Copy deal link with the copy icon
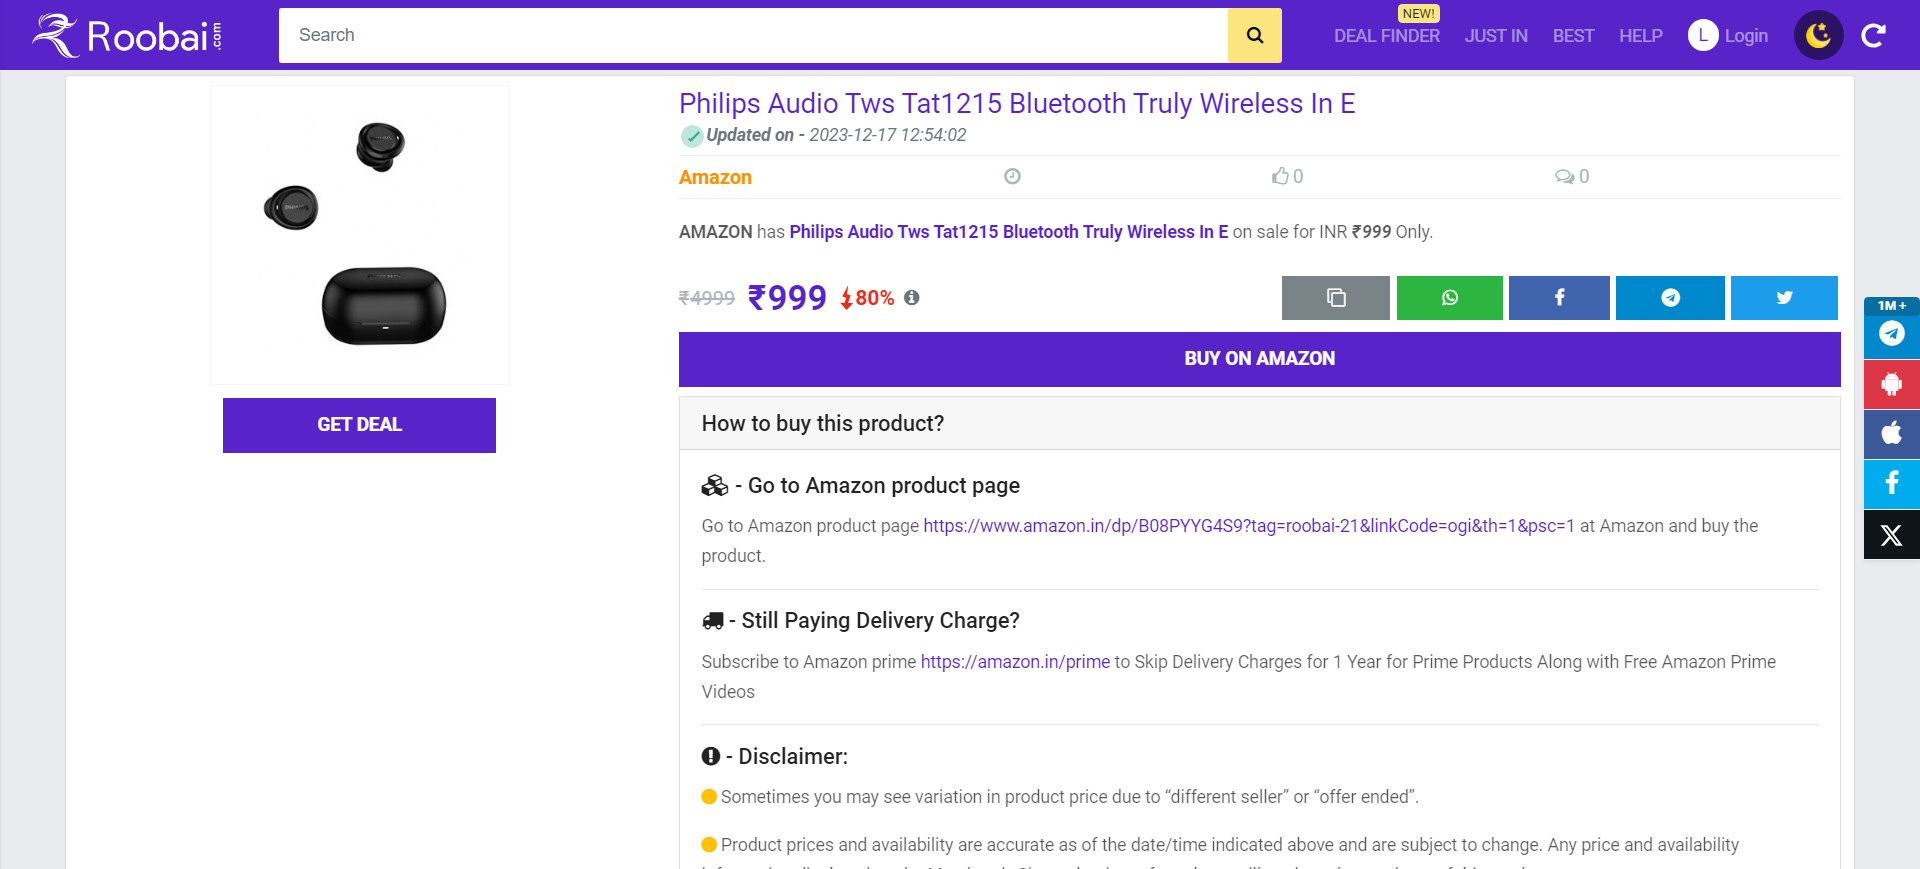Screen dimensions: 1920x869 tap(1336, 298)
